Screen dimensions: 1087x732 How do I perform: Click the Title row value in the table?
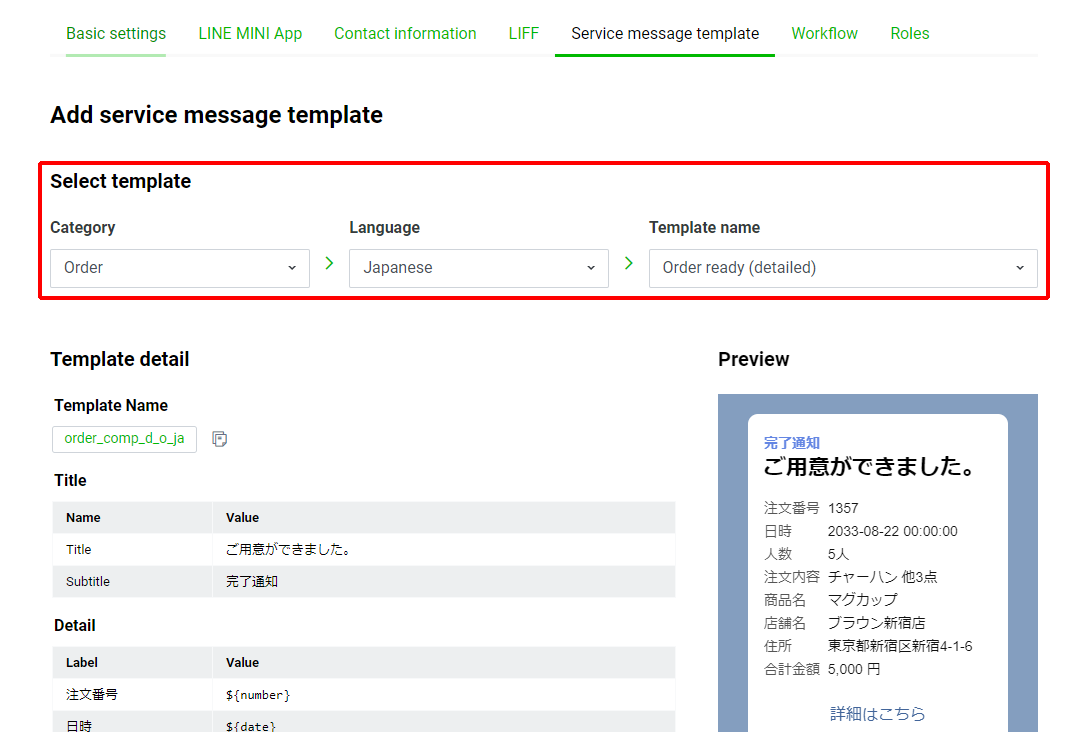coord(286,550)
